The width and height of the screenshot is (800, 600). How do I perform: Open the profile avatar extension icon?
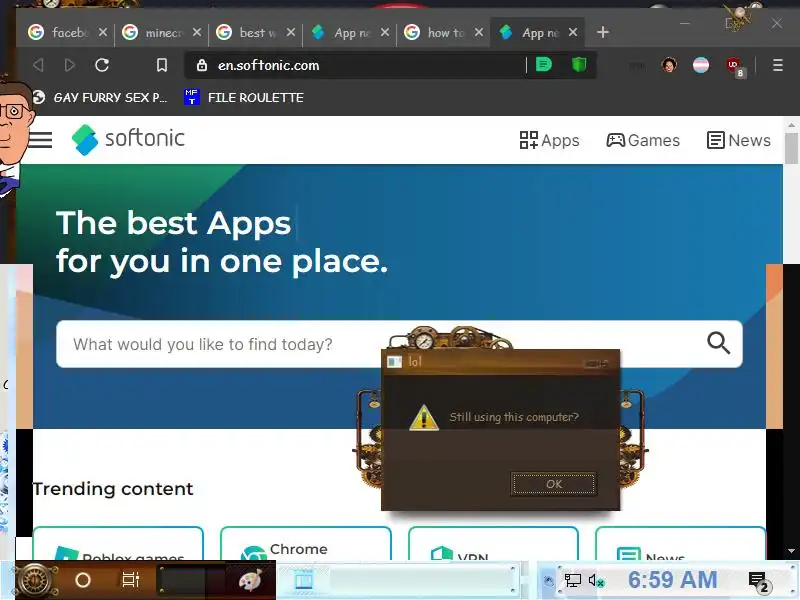(x=669, y=65)
